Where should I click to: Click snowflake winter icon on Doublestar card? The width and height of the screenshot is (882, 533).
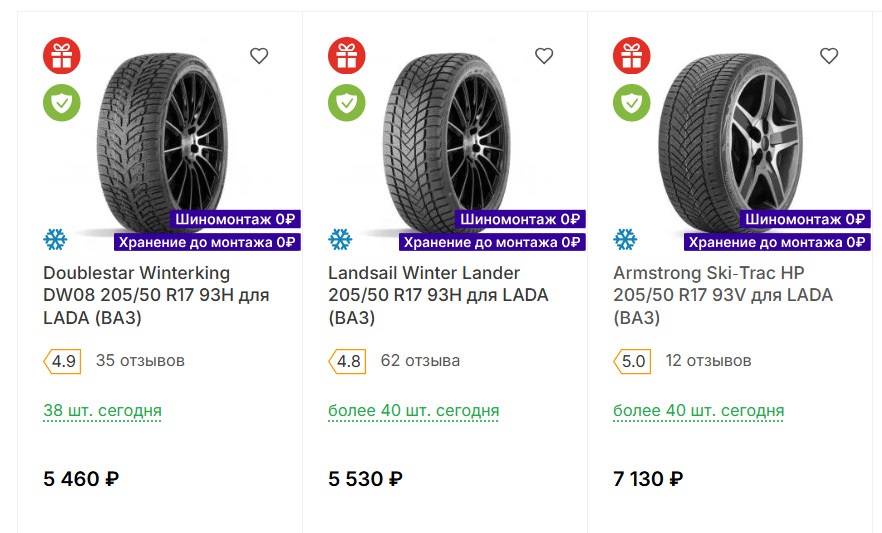(55, 240)
